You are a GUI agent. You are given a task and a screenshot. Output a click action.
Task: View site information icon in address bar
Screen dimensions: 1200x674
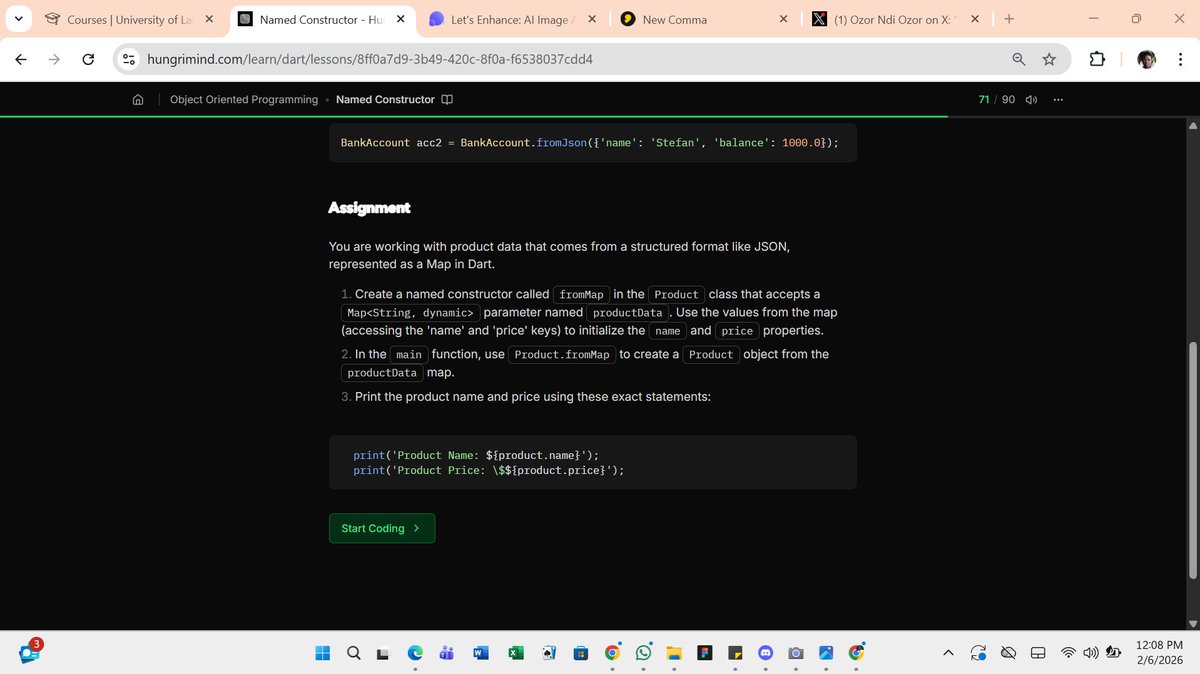(x=129, y=59)
